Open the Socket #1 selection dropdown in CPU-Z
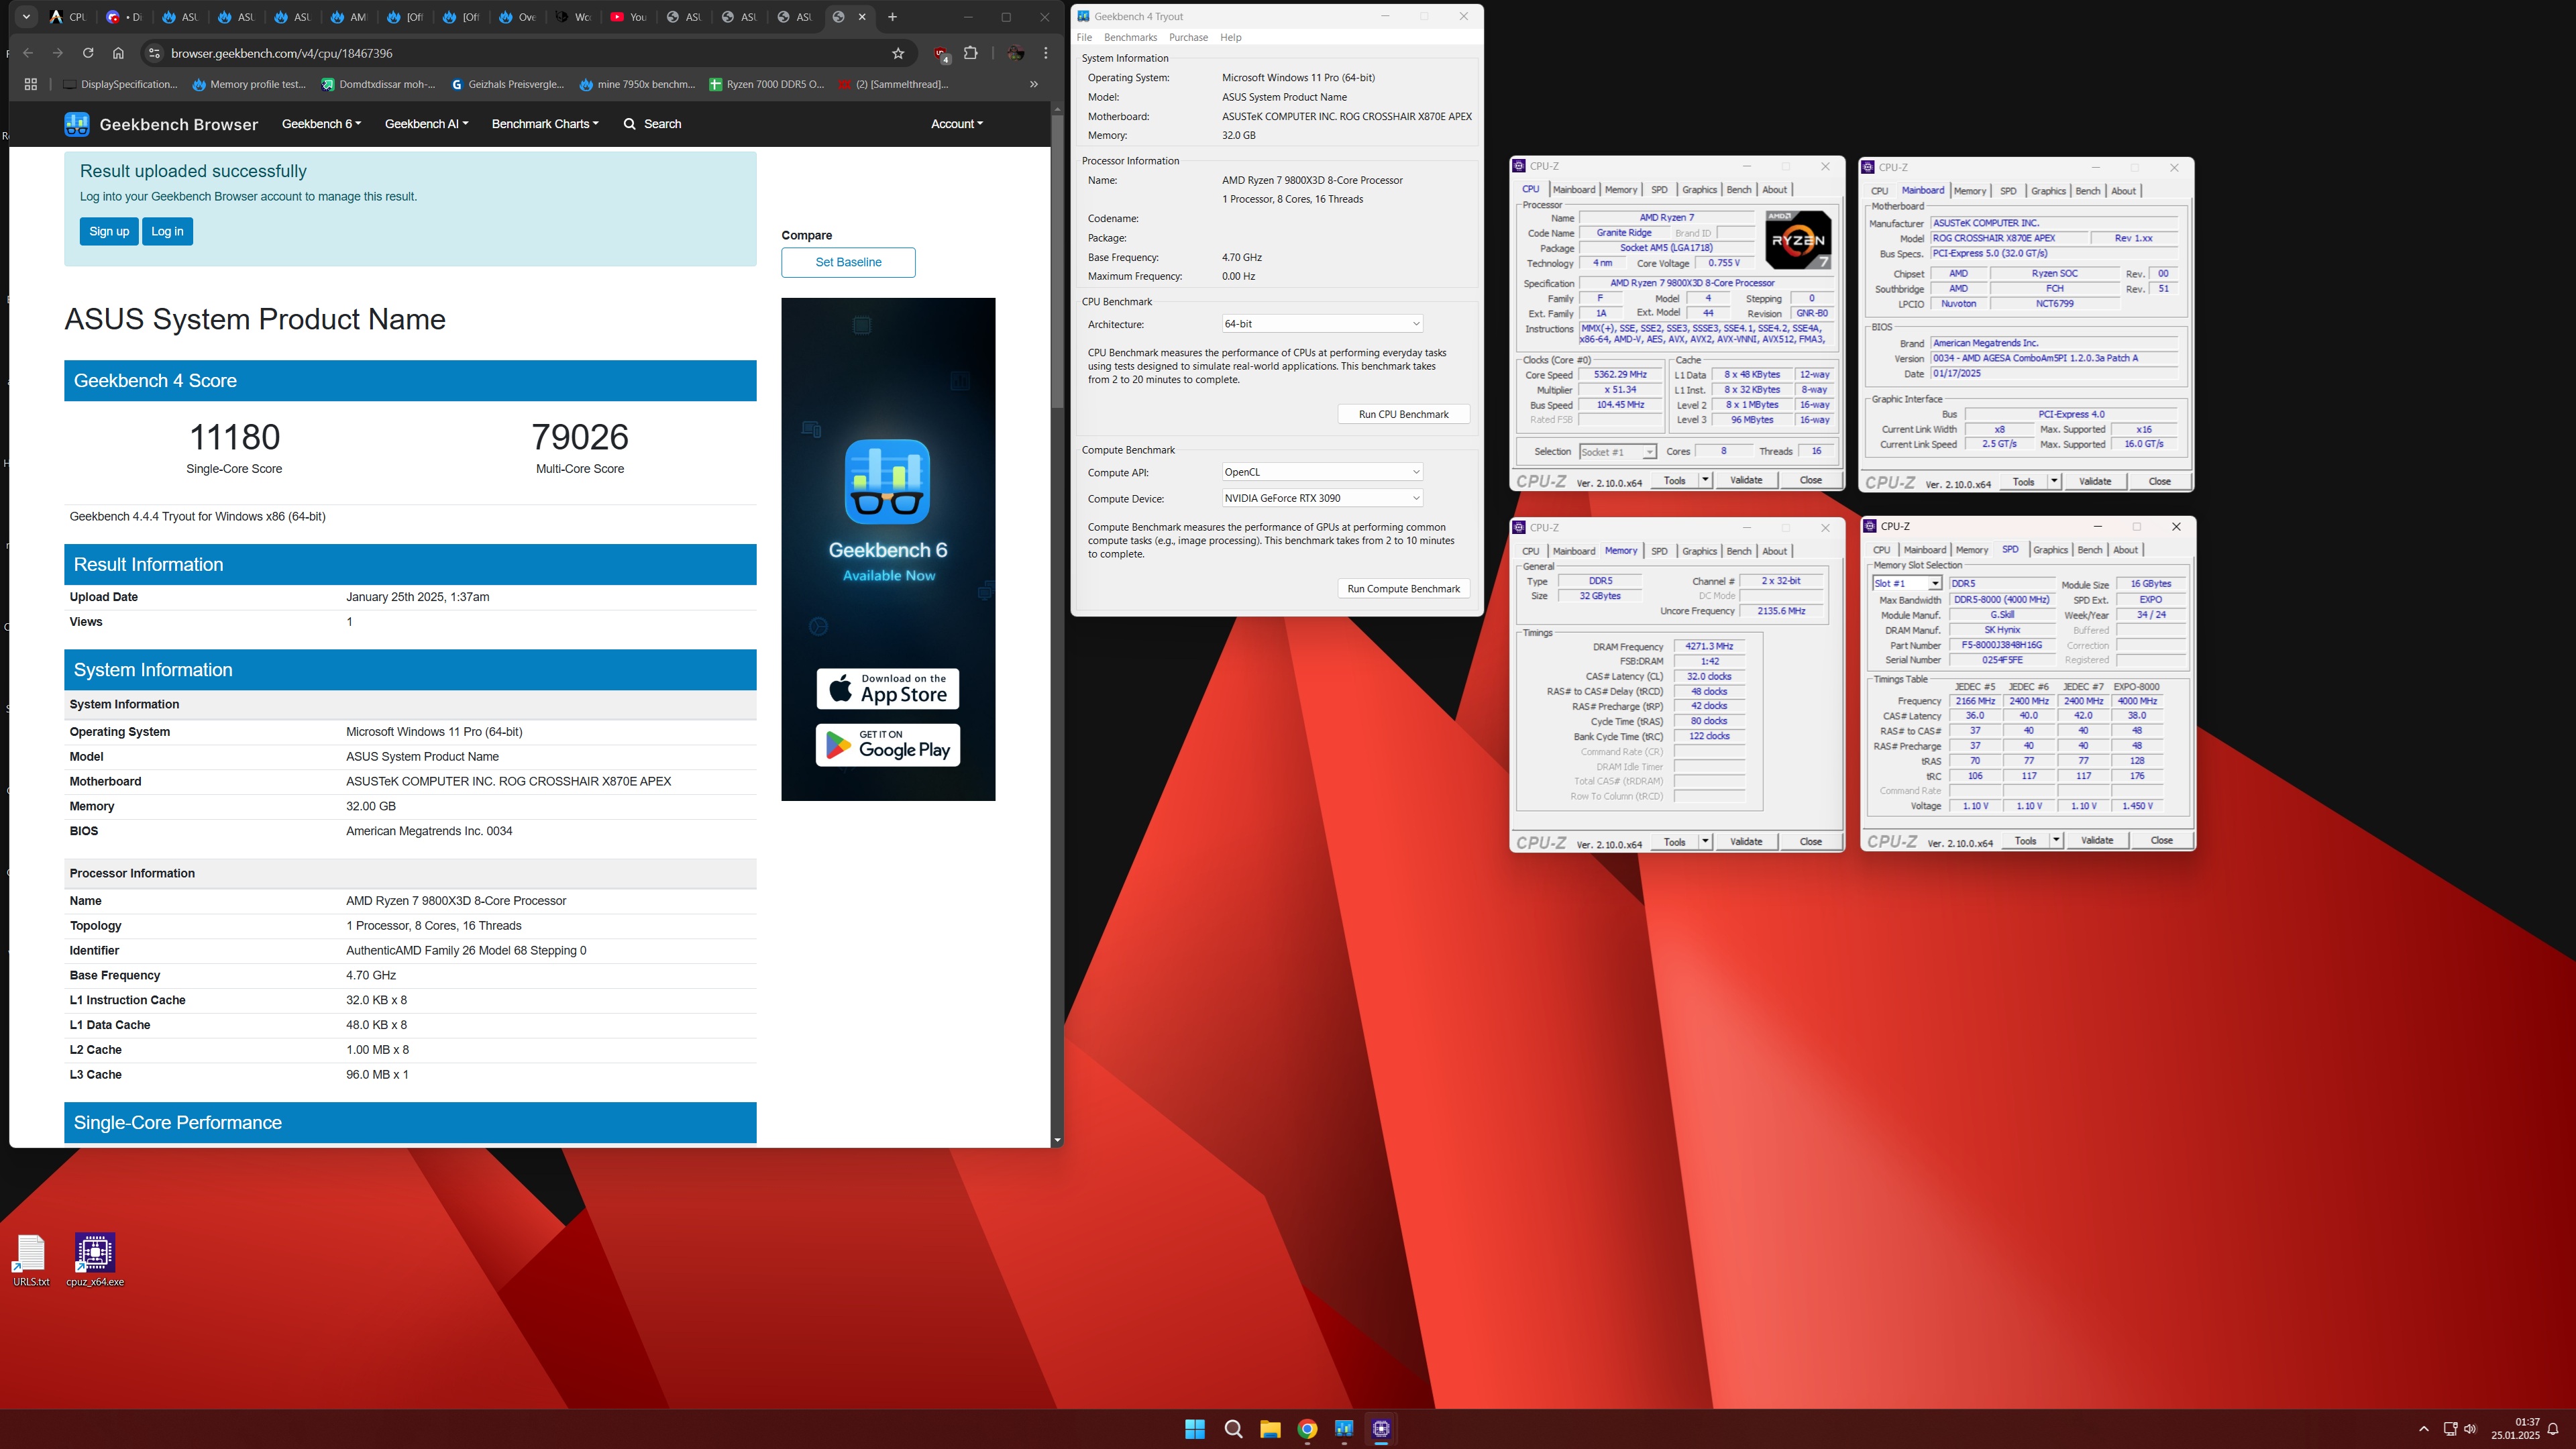2576x1449 pixels. tap(1617, 452)
